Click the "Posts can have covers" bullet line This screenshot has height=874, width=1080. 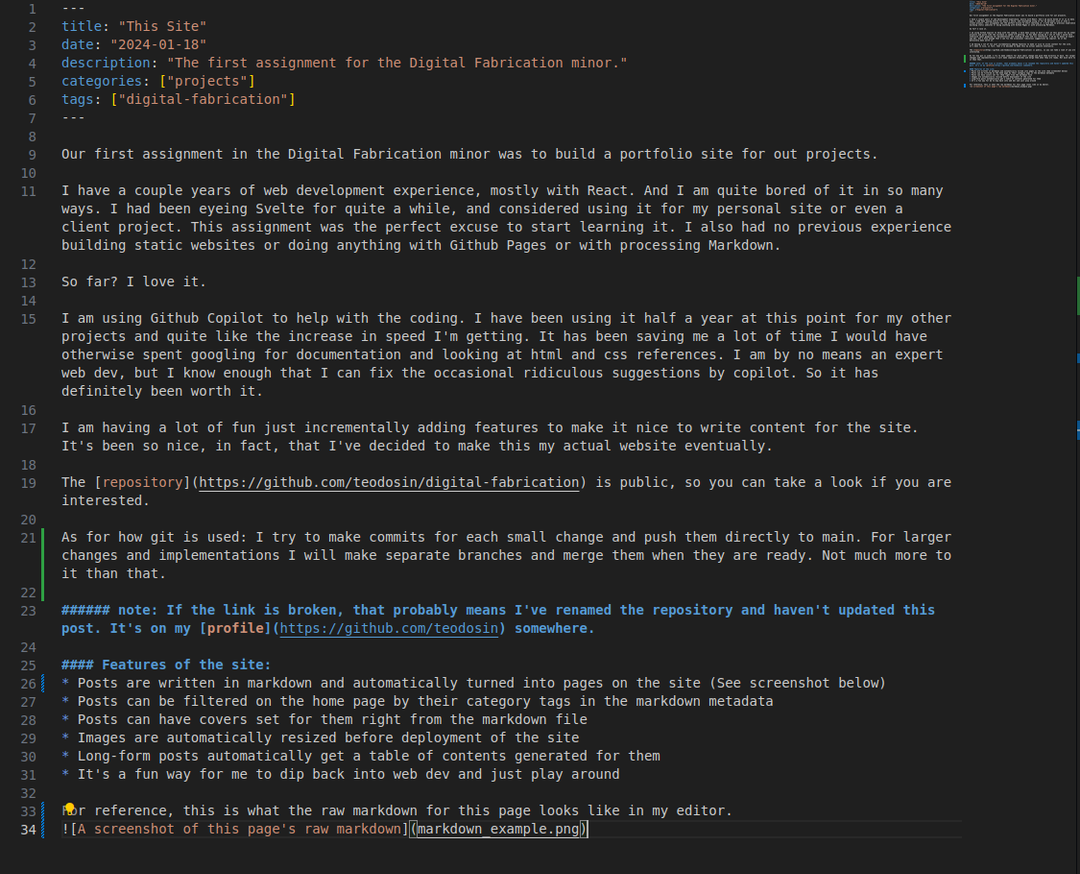(x=324, y=720)
